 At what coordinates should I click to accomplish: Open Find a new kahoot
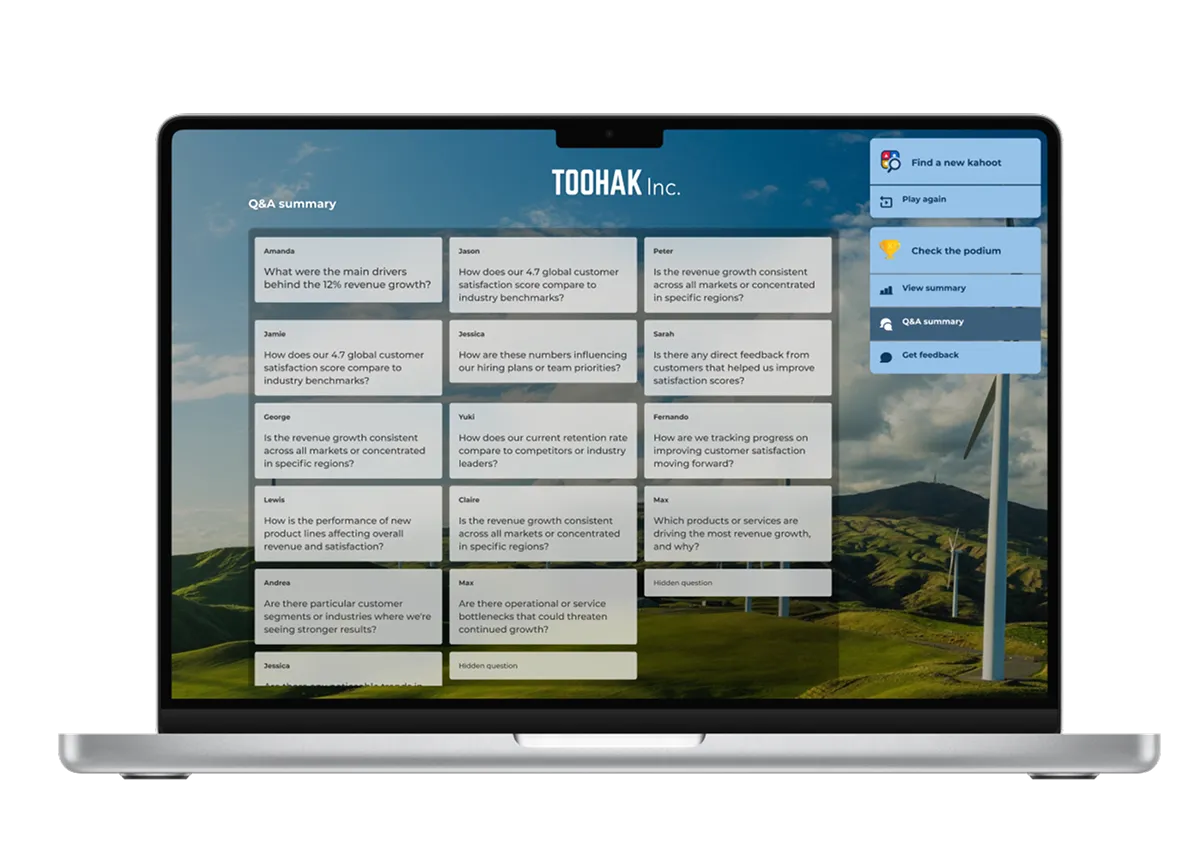coord(955,161)
